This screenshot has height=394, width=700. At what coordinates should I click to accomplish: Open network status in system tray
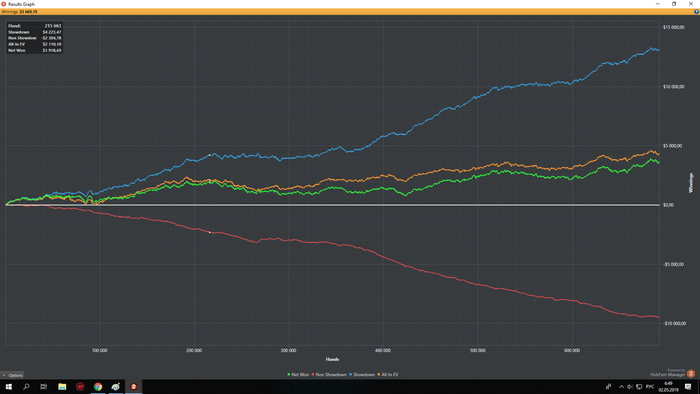[639, 386]
